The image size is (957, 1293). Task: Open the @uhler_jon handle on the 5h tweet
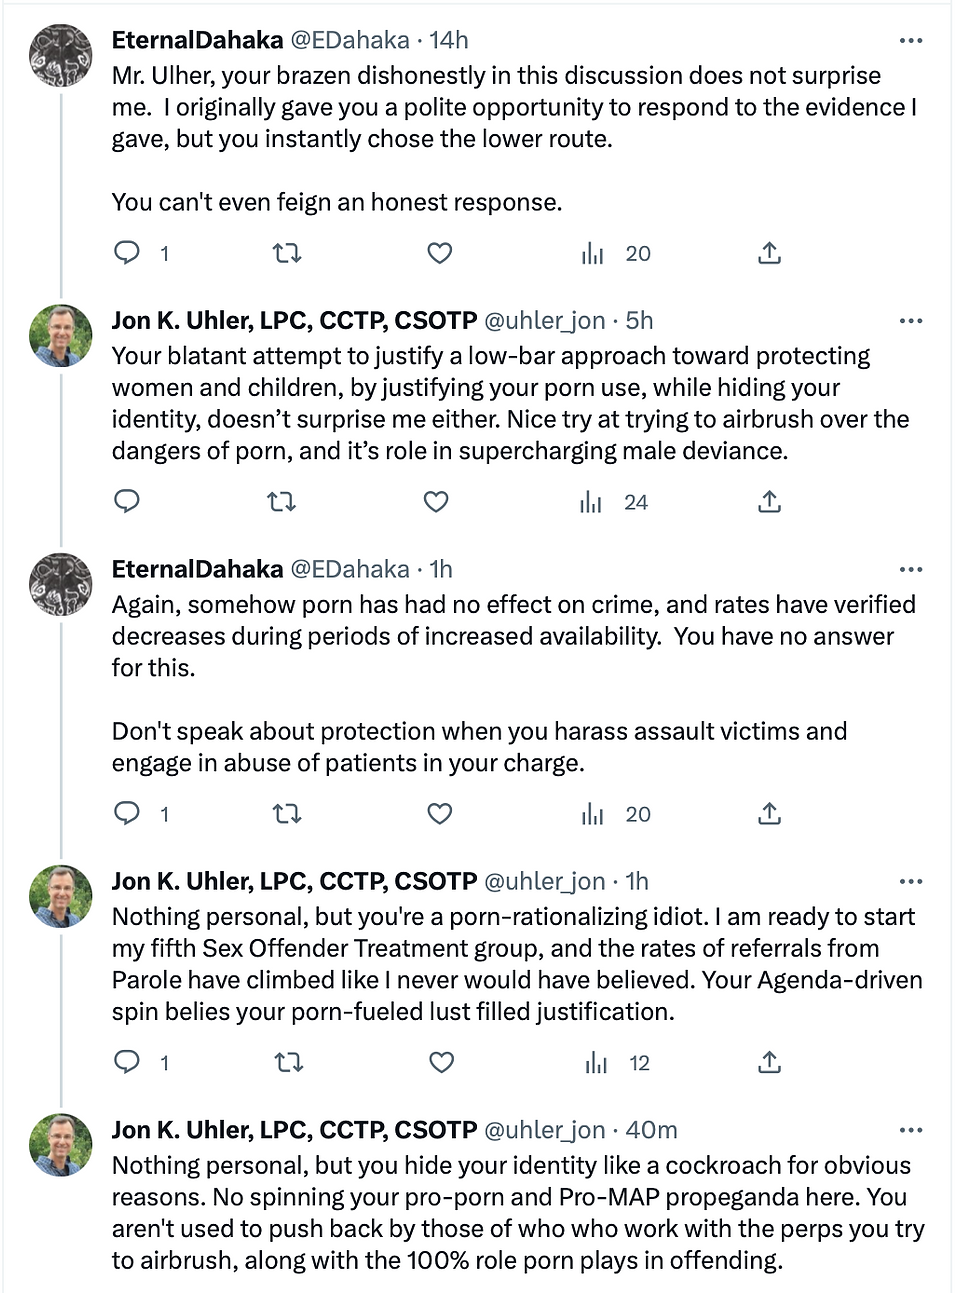pyautogui.click(x=544, y=320)
